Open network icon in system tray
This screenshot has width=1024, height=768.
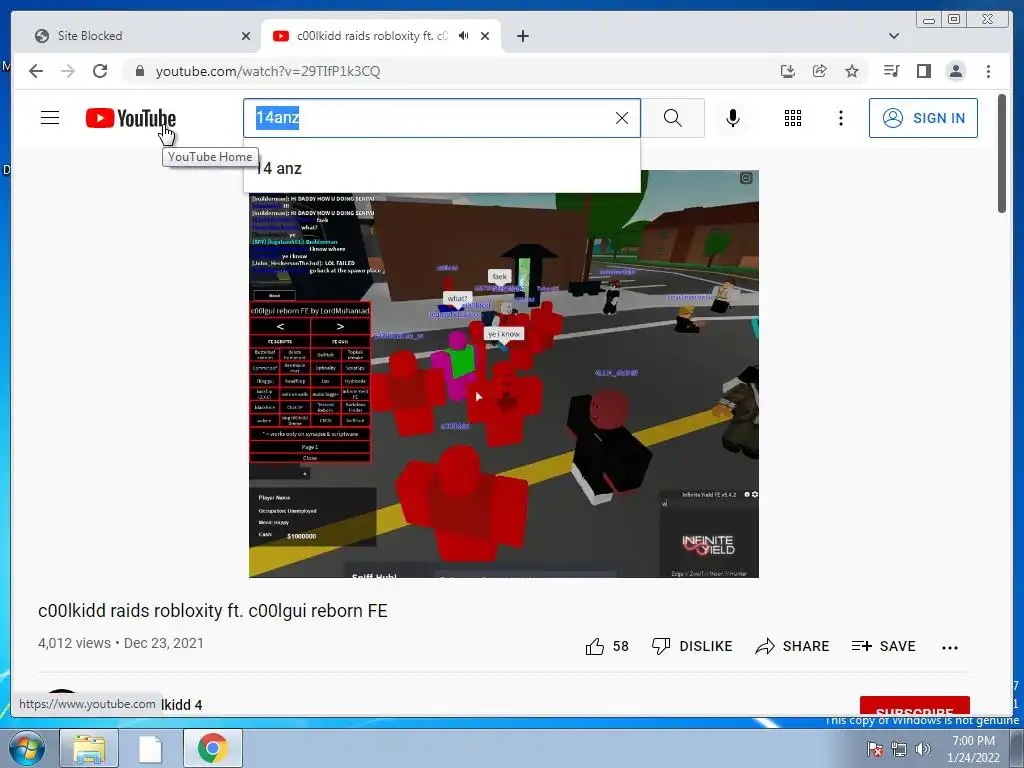click(x=899, y=749)
